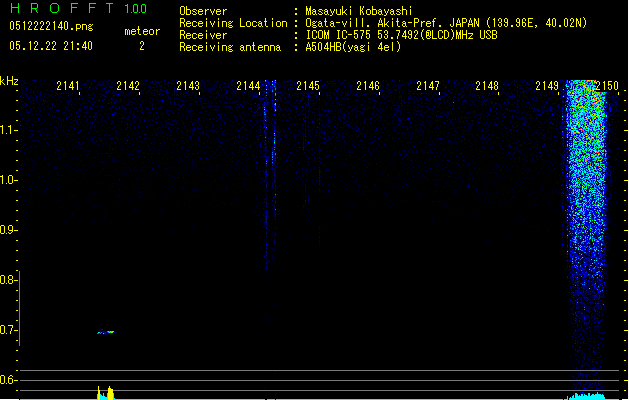The width and height of the screenshot is (629, 400).
Task: Click time axis label 2142
Action: coord(128,86)
